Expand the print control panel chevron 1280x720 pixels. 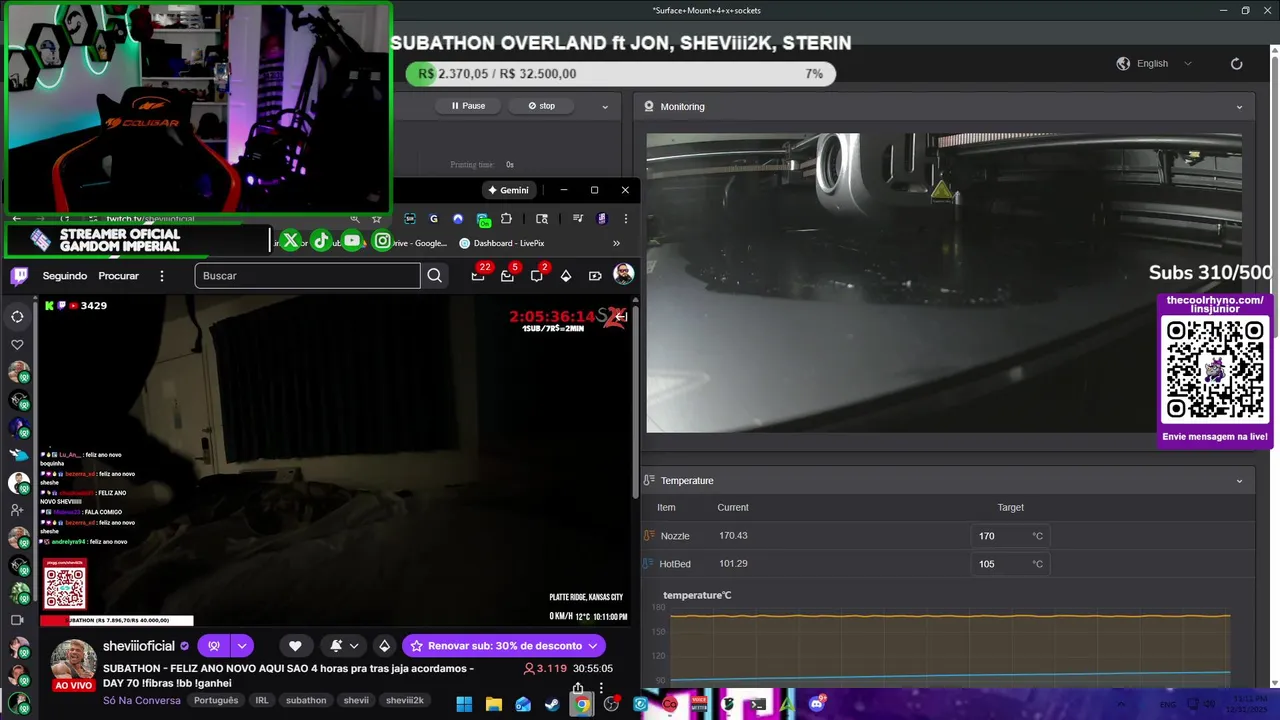(604, 107)
